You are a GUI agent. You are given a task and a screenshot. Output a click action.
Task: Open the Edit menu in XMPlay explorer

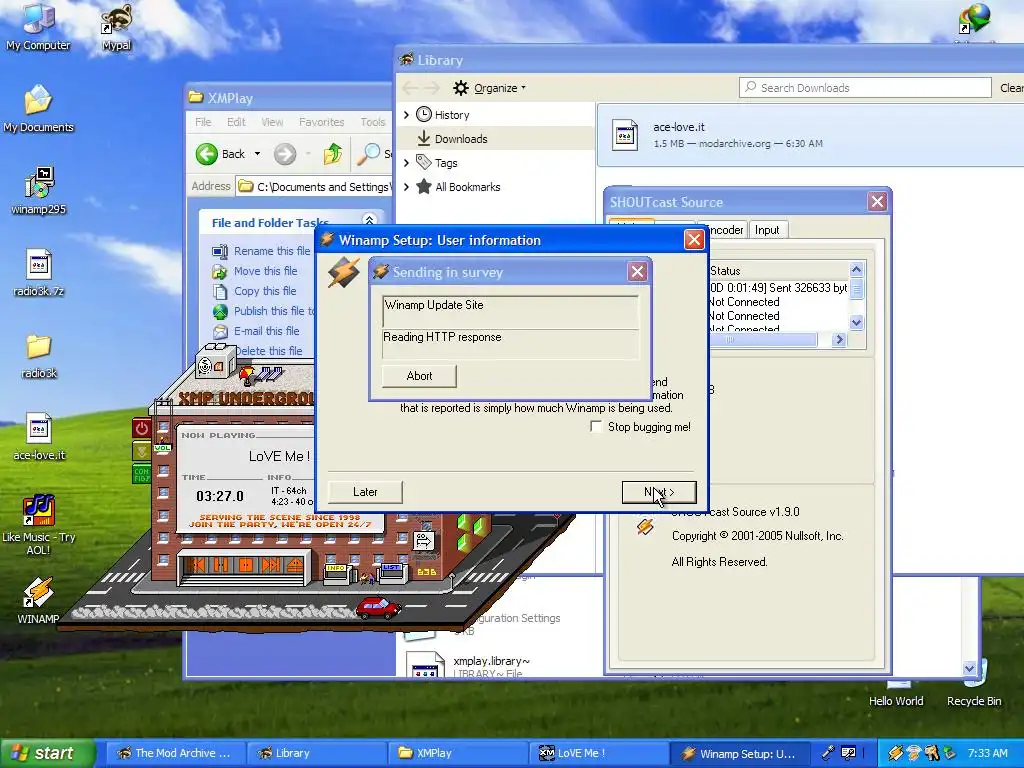[236, 122]
